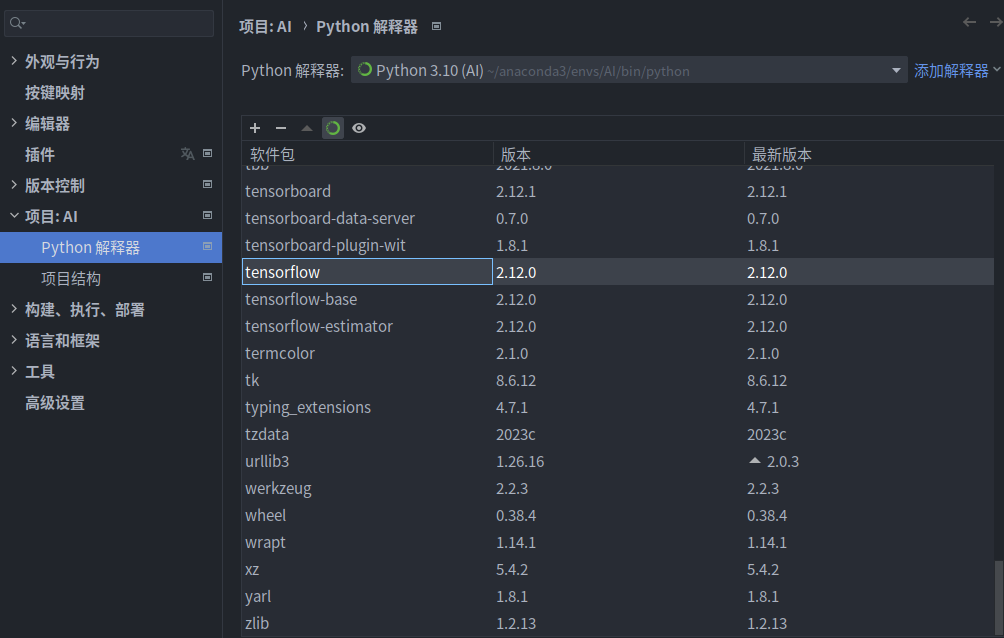The height and width of the screenshot is (638, 1004).
Task: Click the project-level marker icon beside 项目: AI
Action: point(207,215)
